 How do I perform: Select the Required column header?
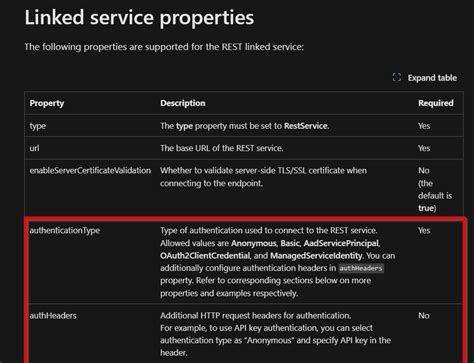click(x=436, y=103)
